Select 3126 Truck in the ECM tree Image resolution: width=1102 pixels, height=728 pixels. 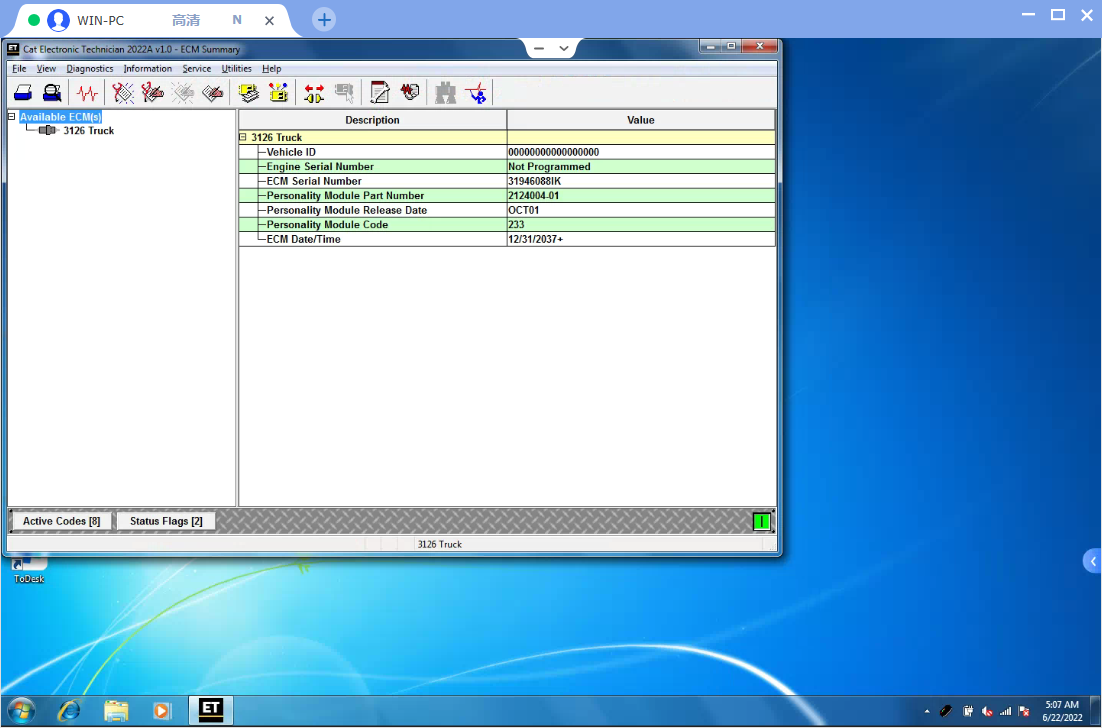click(89, 131)
